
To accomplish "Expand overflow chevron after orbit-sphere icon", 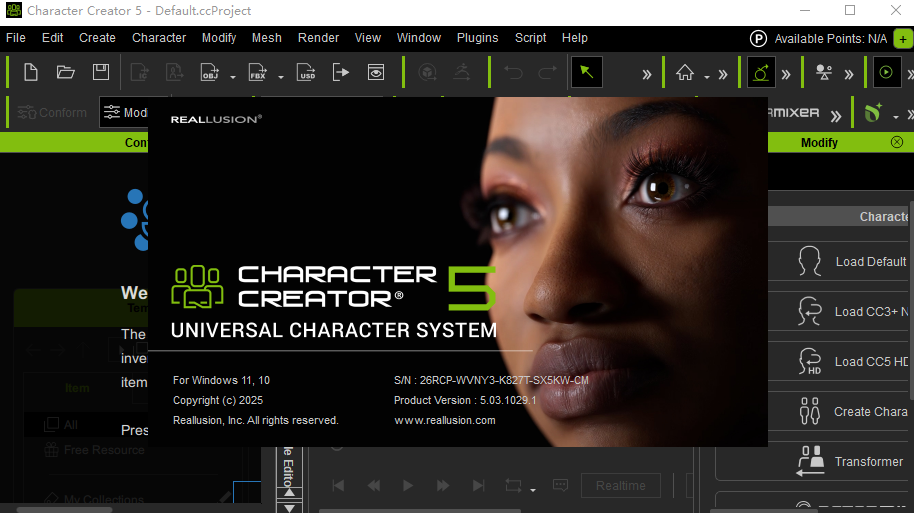I will [x=786, y=74].
